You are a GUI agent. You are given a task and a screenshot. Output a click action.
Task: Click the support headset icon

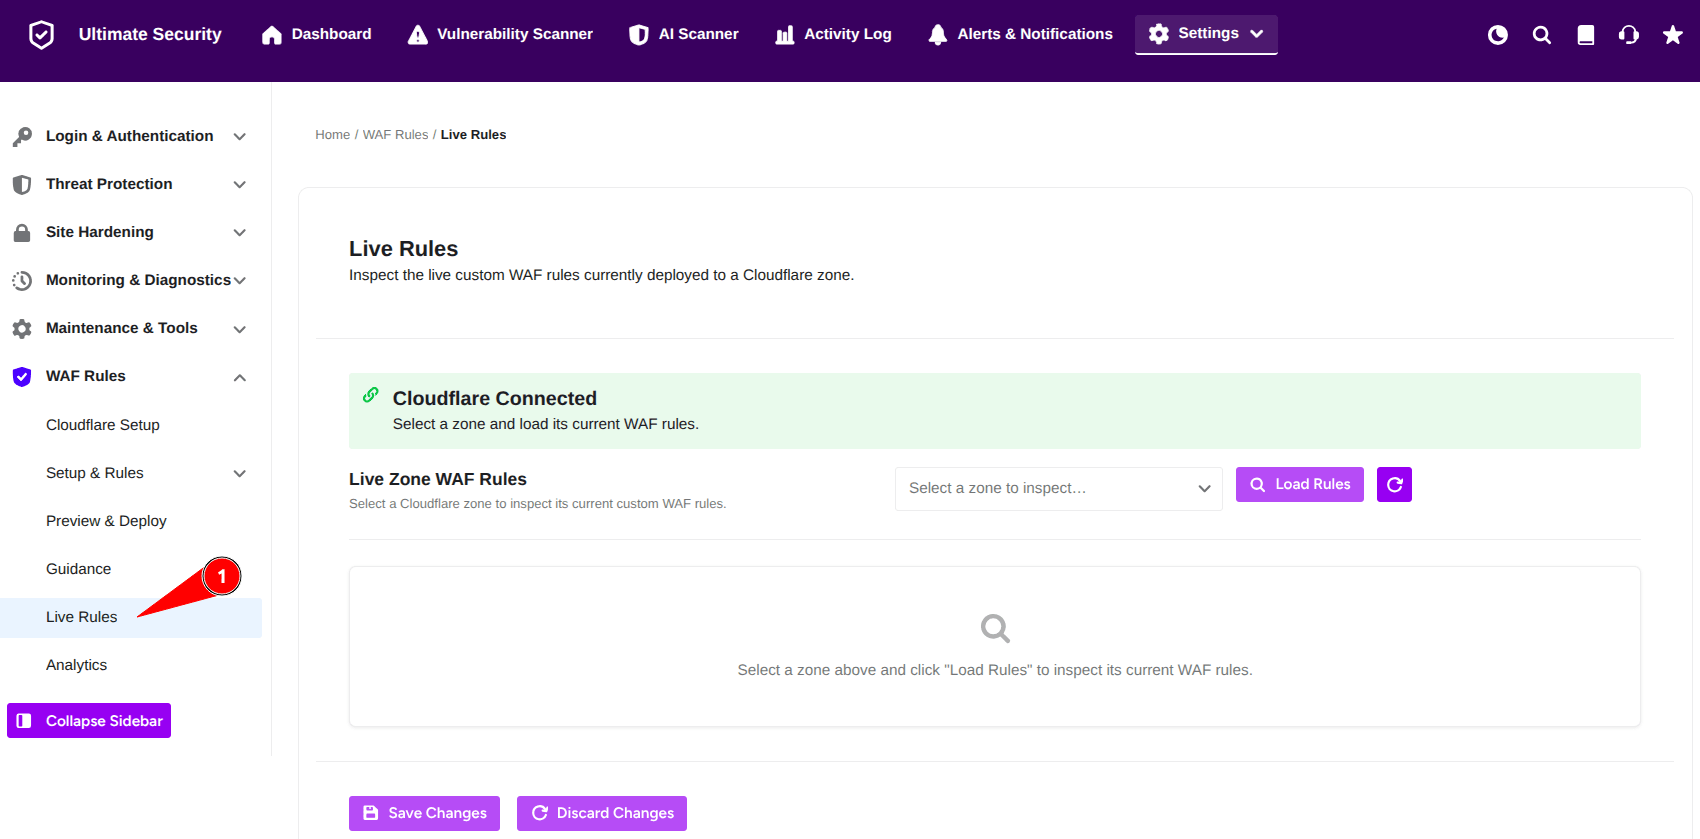pos(1629,35)
